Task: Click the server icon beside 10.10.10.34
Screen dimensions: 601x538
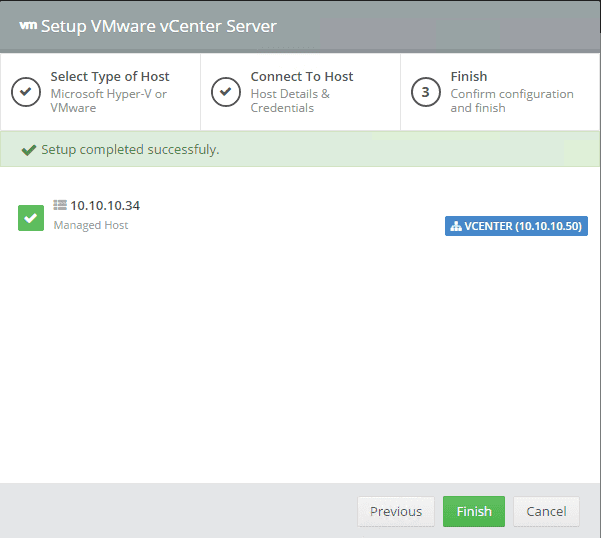Action: tap(60, 205)
